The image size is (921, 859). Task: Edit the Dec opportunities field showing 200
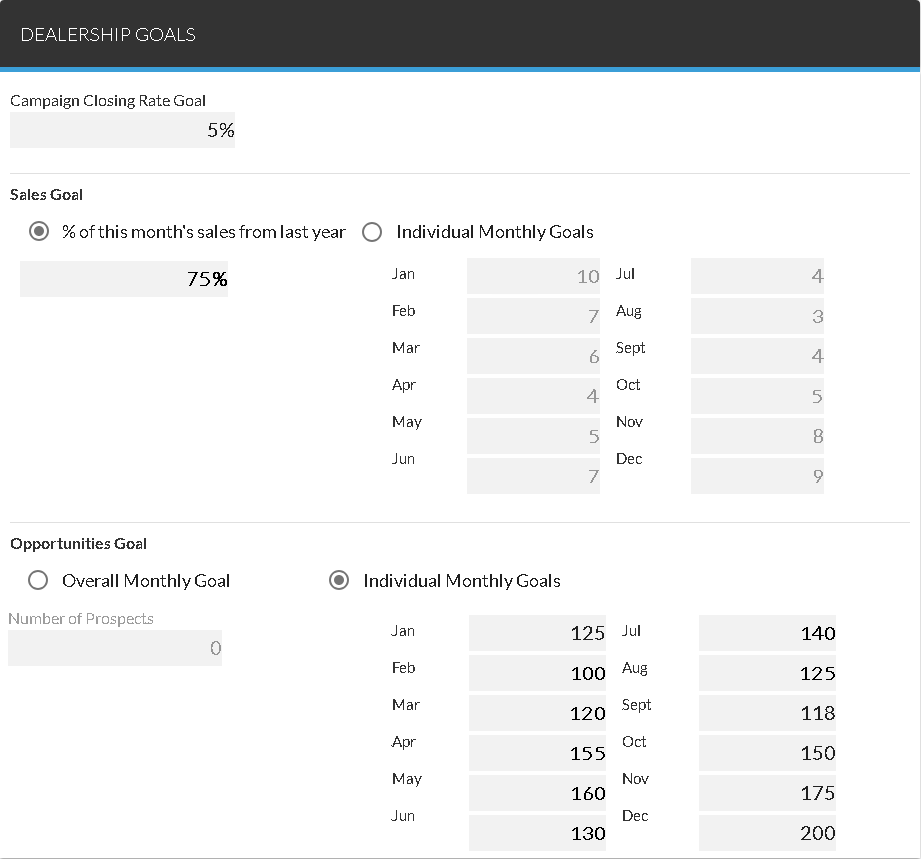[x=767, y=833]
